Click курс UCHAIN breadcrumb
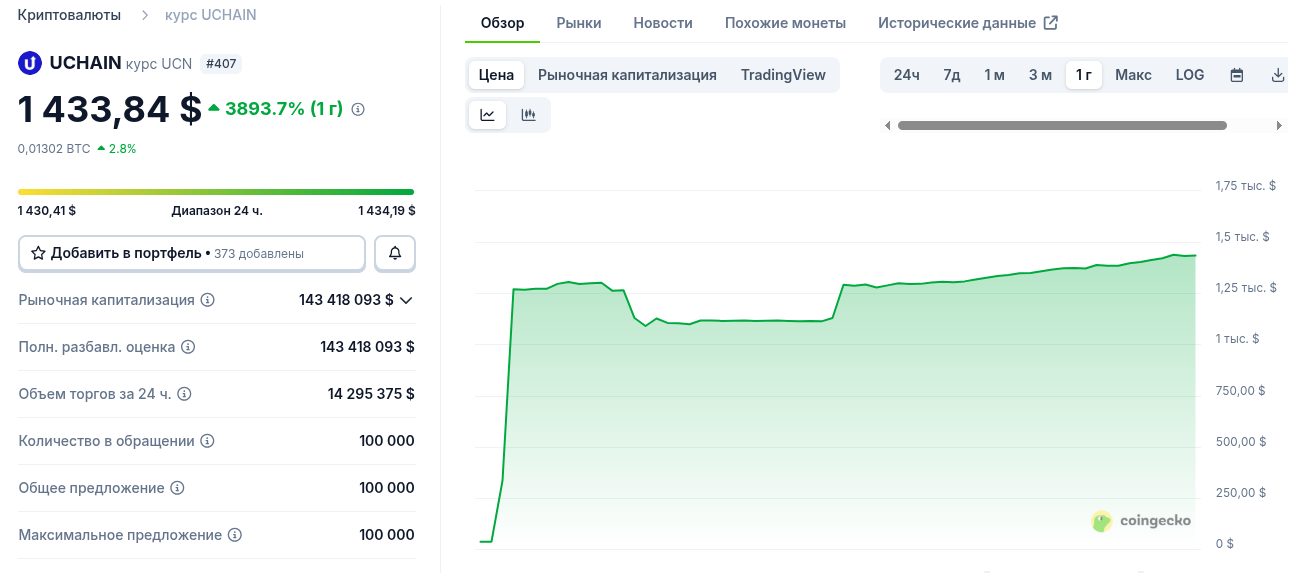Image resolution: width=1291 pixels, height=573 pixels. pos(211,15)
